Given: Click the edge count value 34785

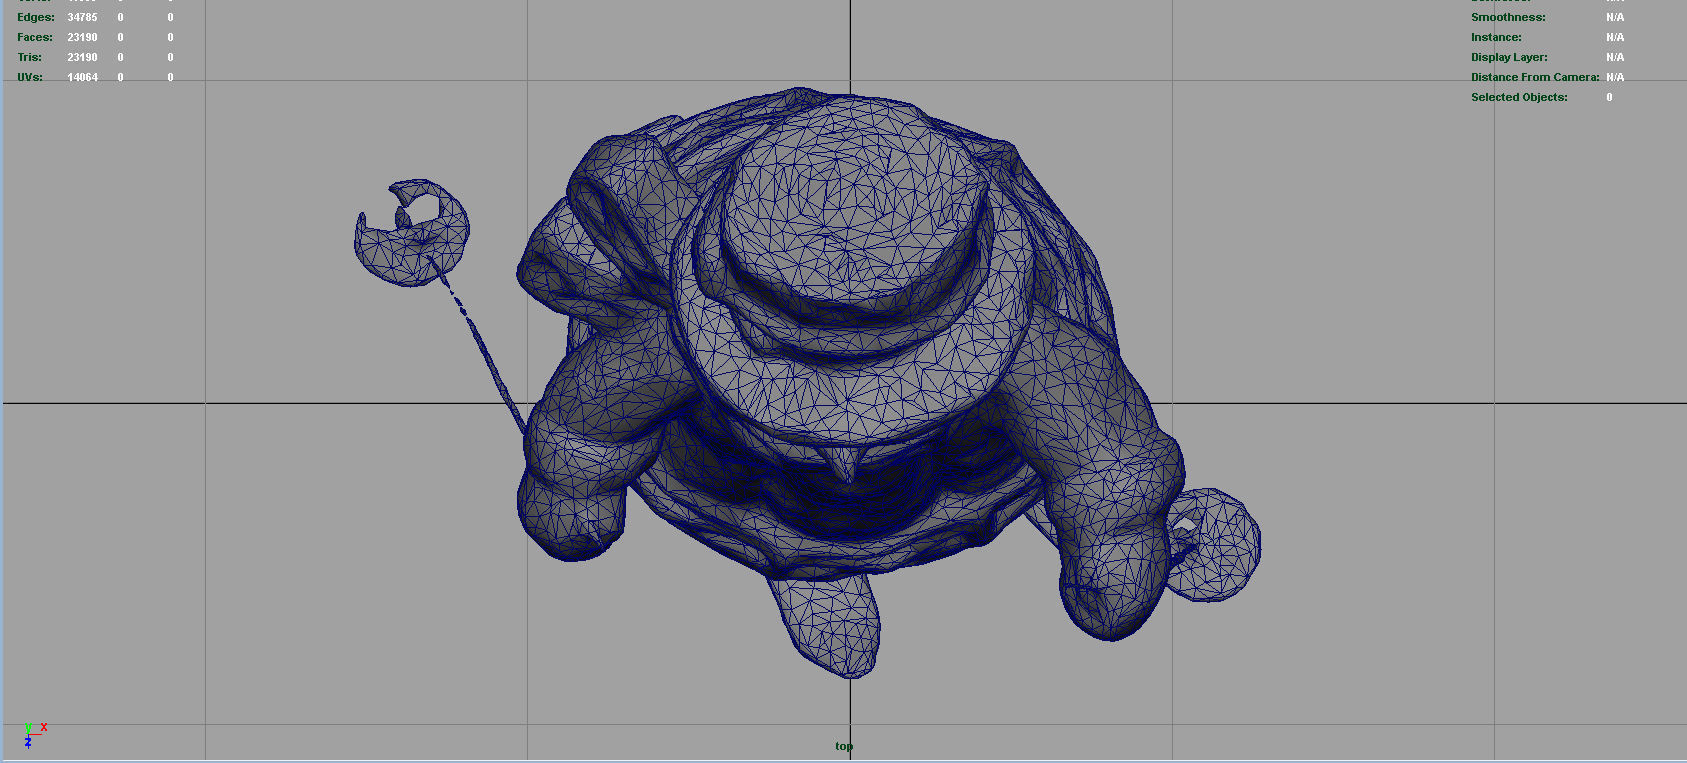Looking at the screenshot, I should 82,17.
